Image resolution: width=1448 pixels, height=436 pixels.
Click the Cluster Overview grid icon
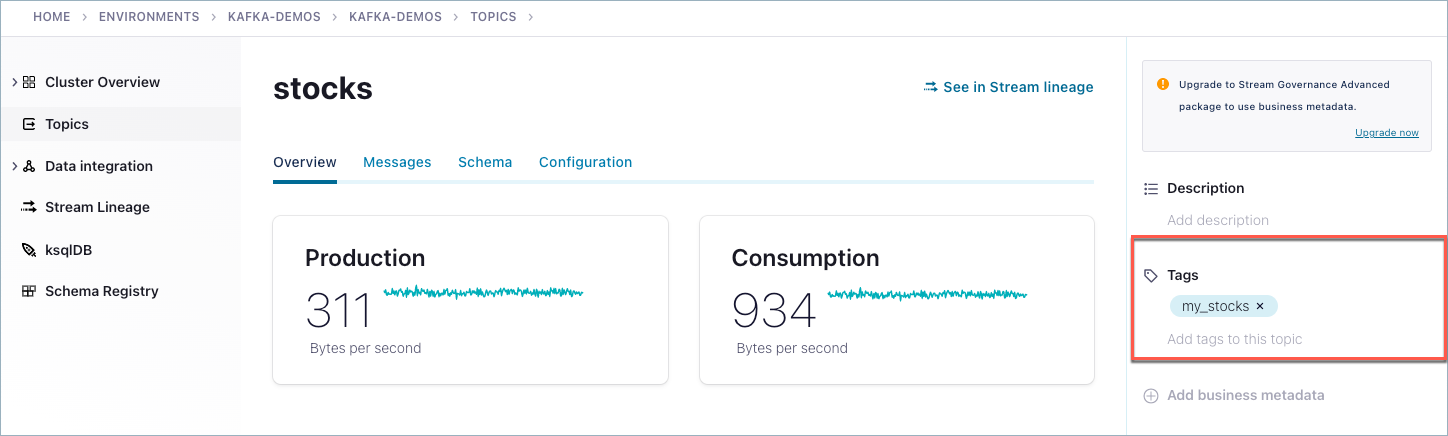click(29, 82)
